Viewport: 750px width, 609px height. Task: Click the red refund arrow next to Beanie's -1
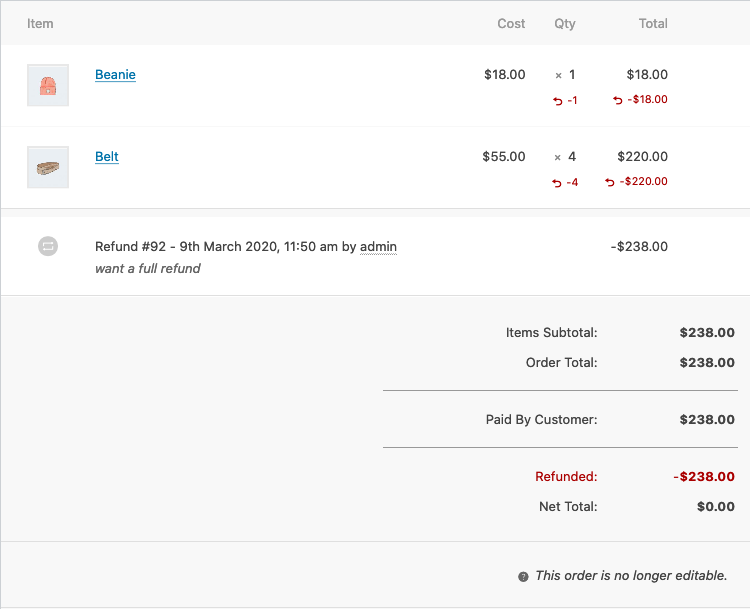558,101
